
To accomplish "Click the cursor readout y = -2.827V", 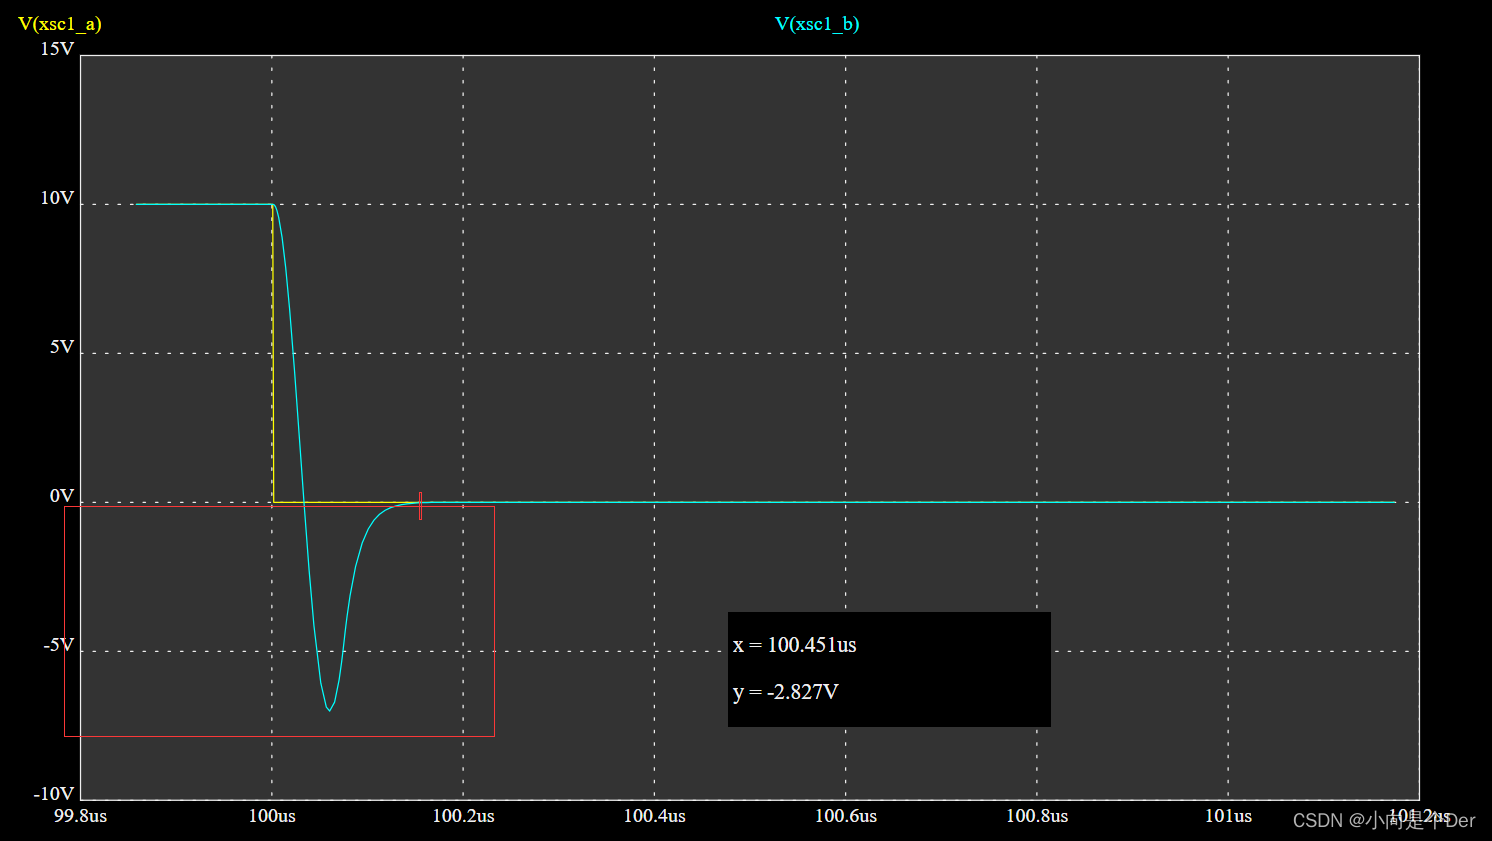I will pos(785,692).
